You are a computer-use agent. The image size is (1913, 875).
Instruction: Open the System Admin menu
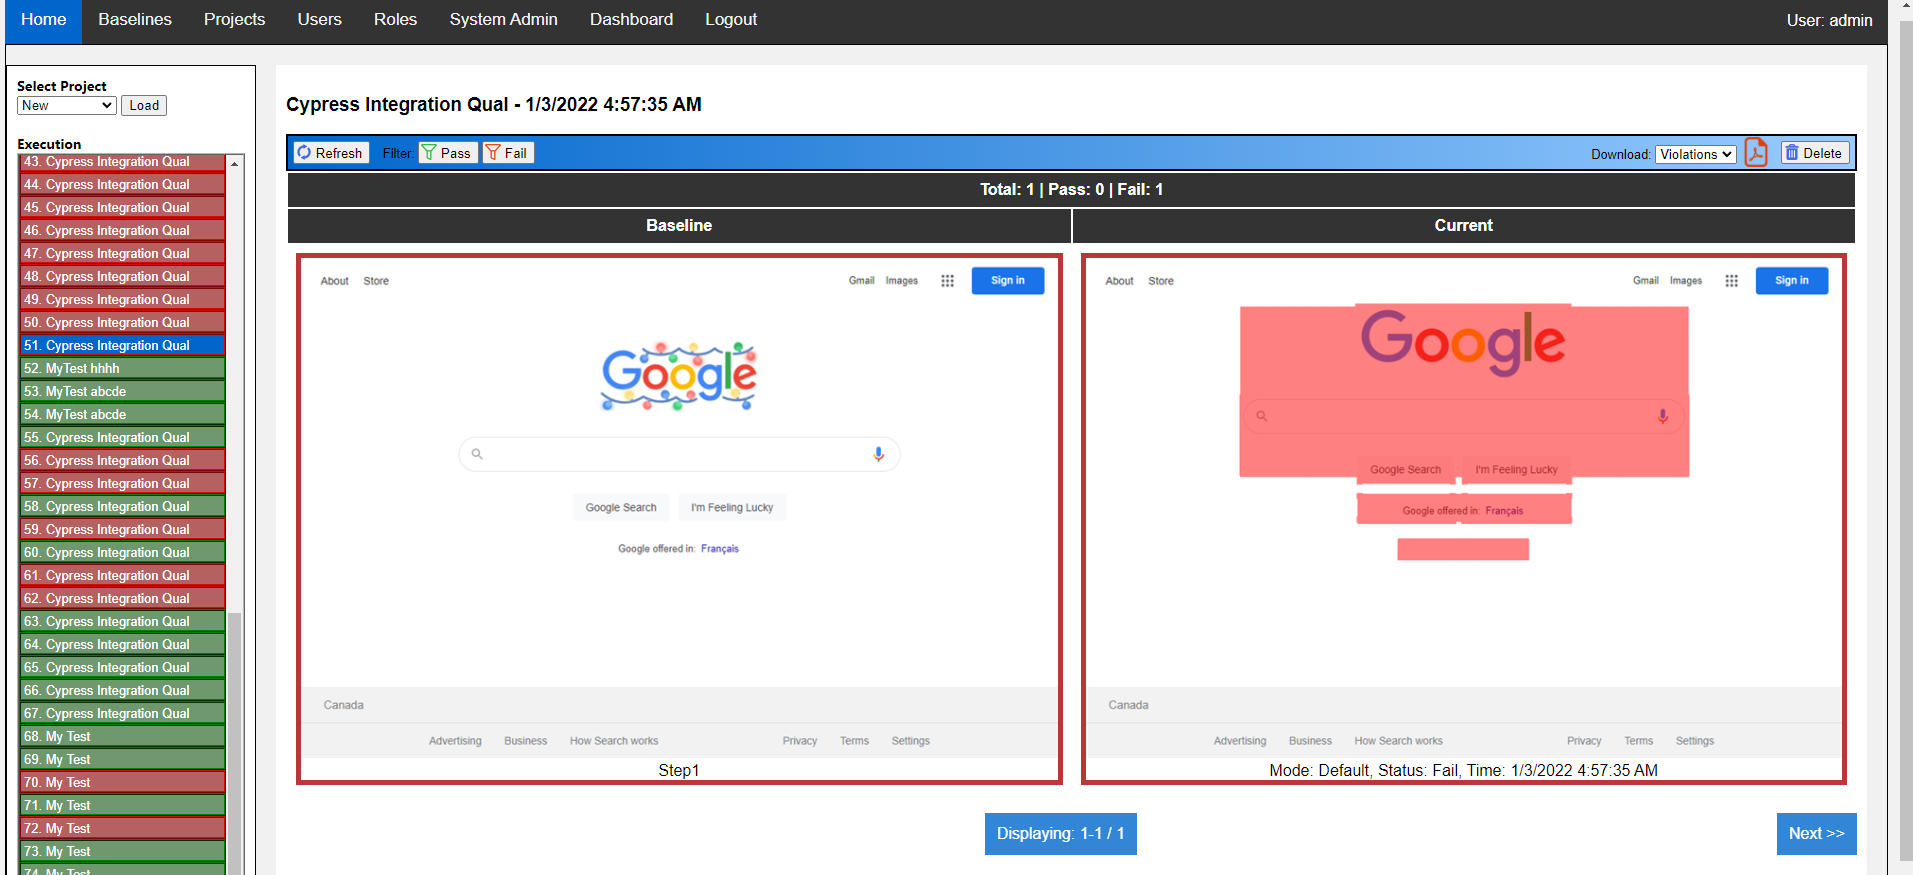(x=504, y=20)
